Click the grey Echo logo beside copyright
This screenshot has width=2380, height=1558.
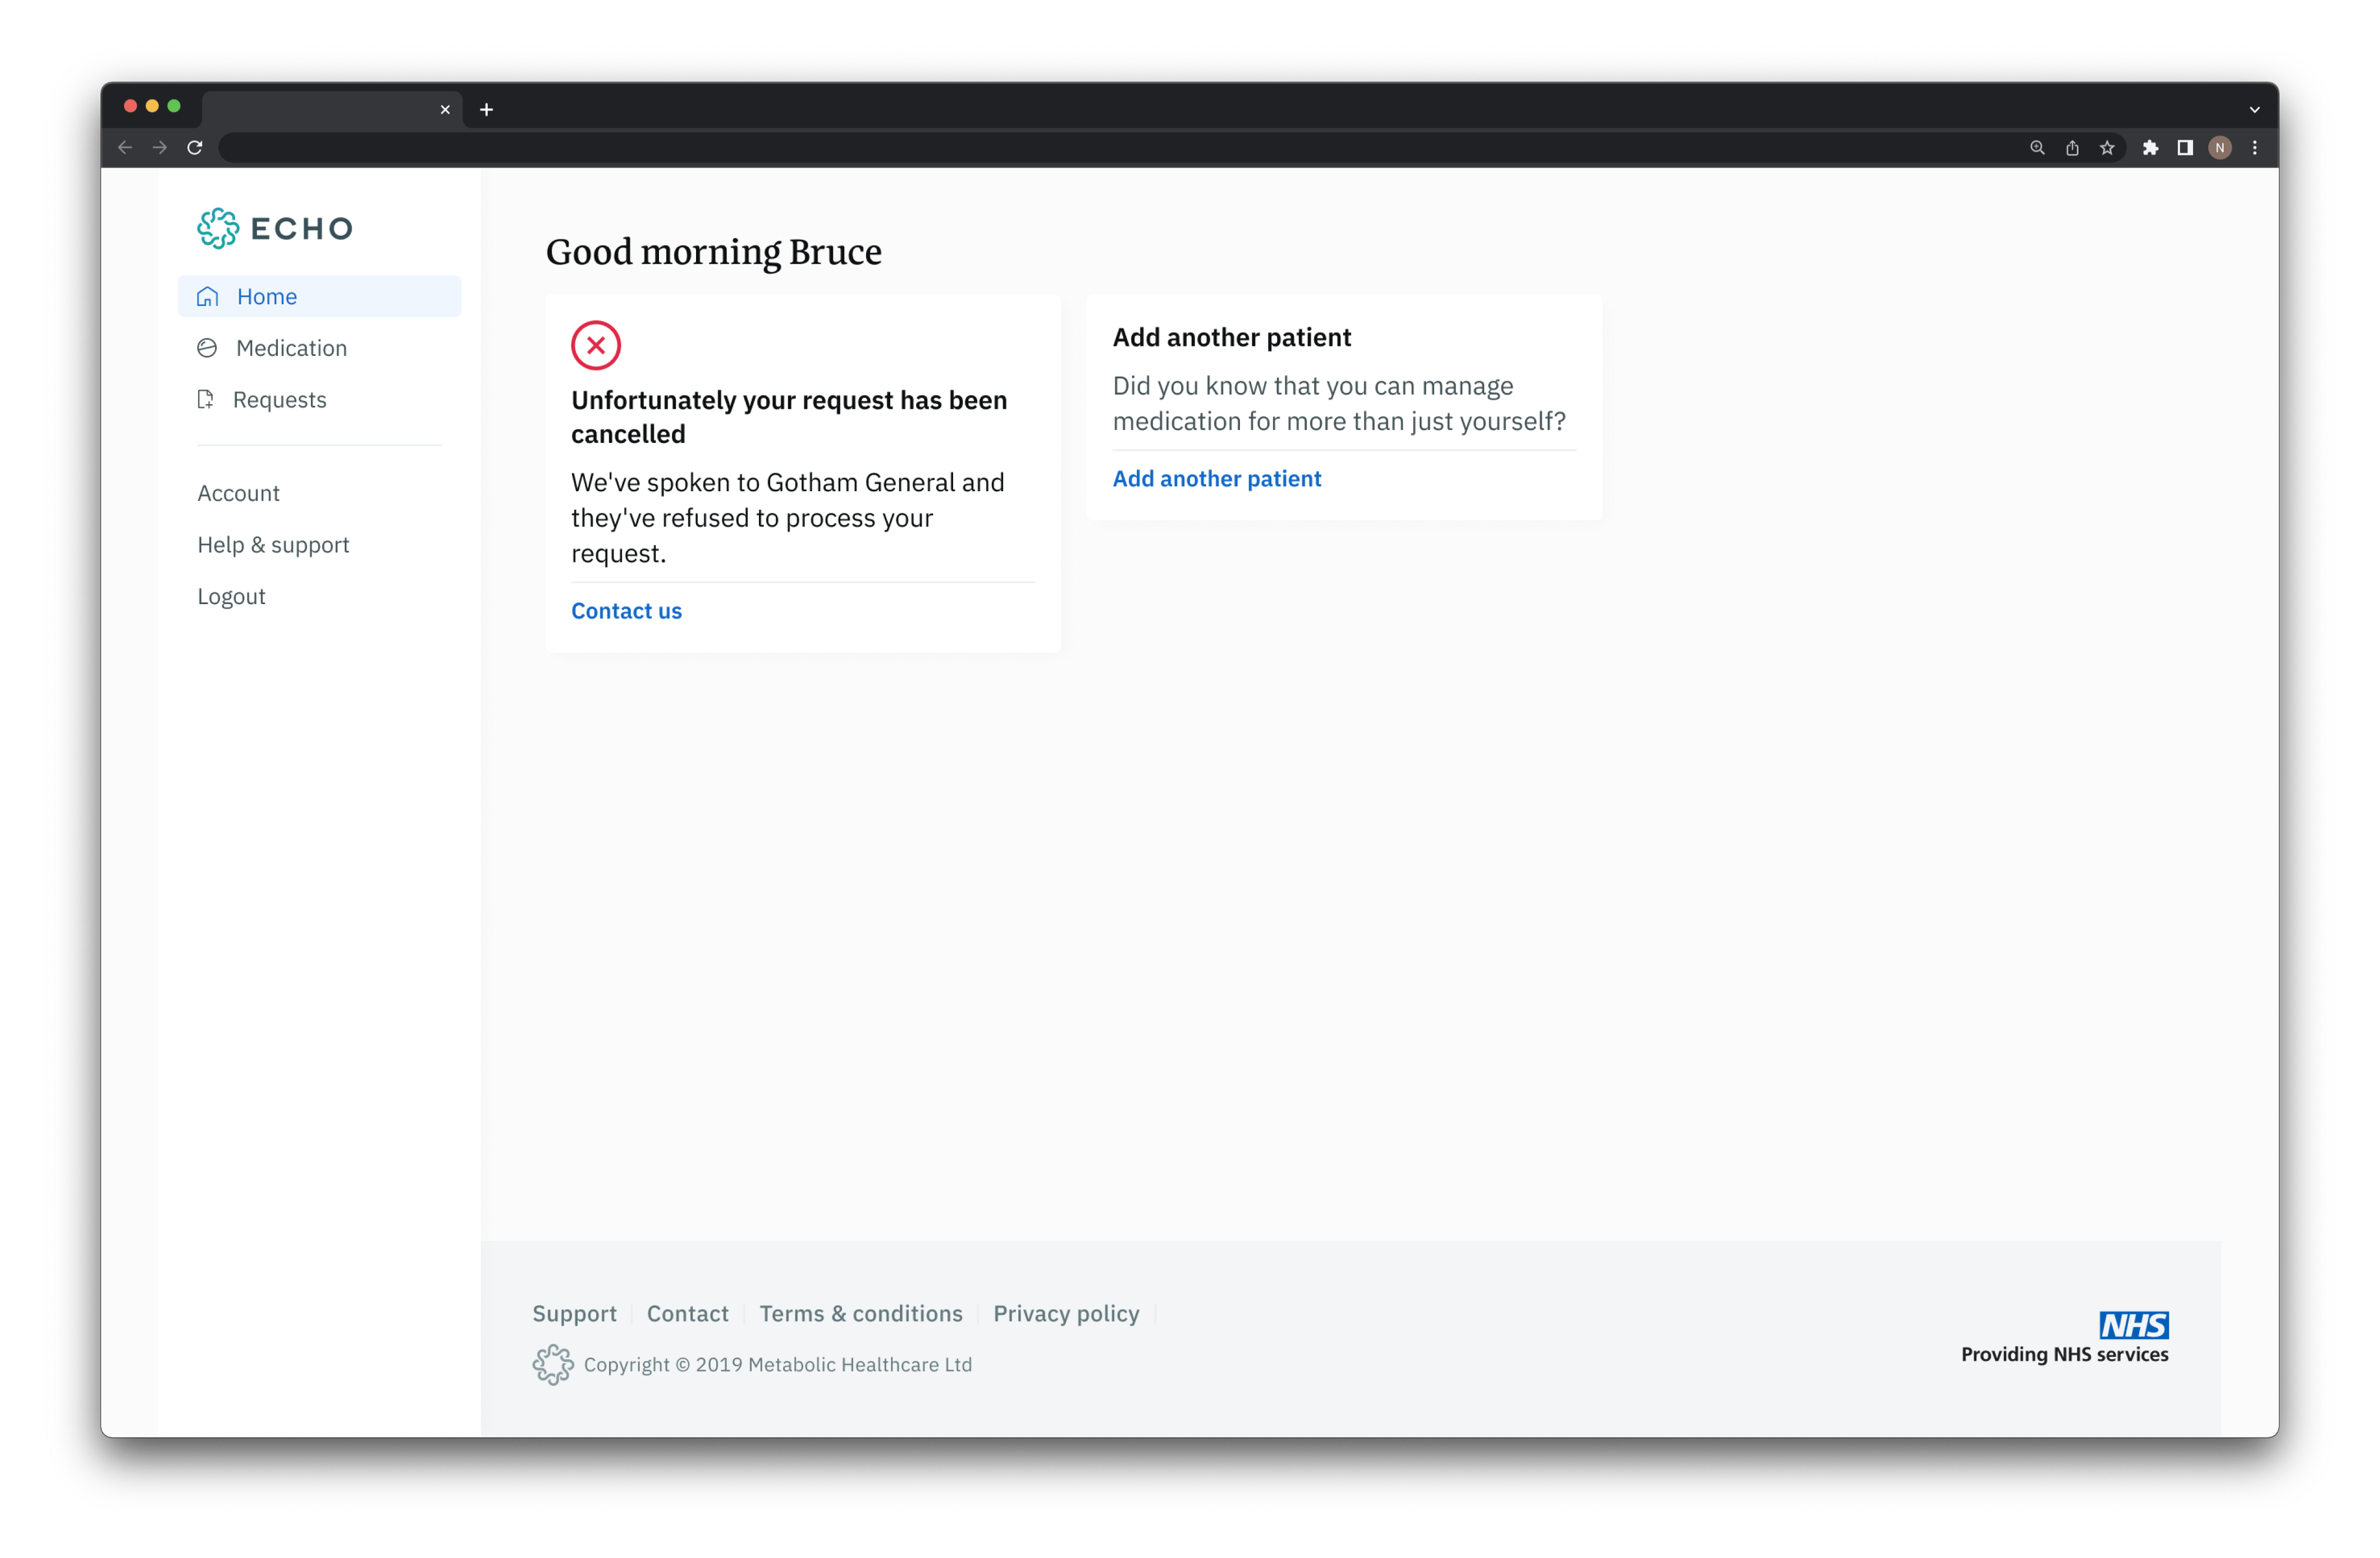point(553,1364)
